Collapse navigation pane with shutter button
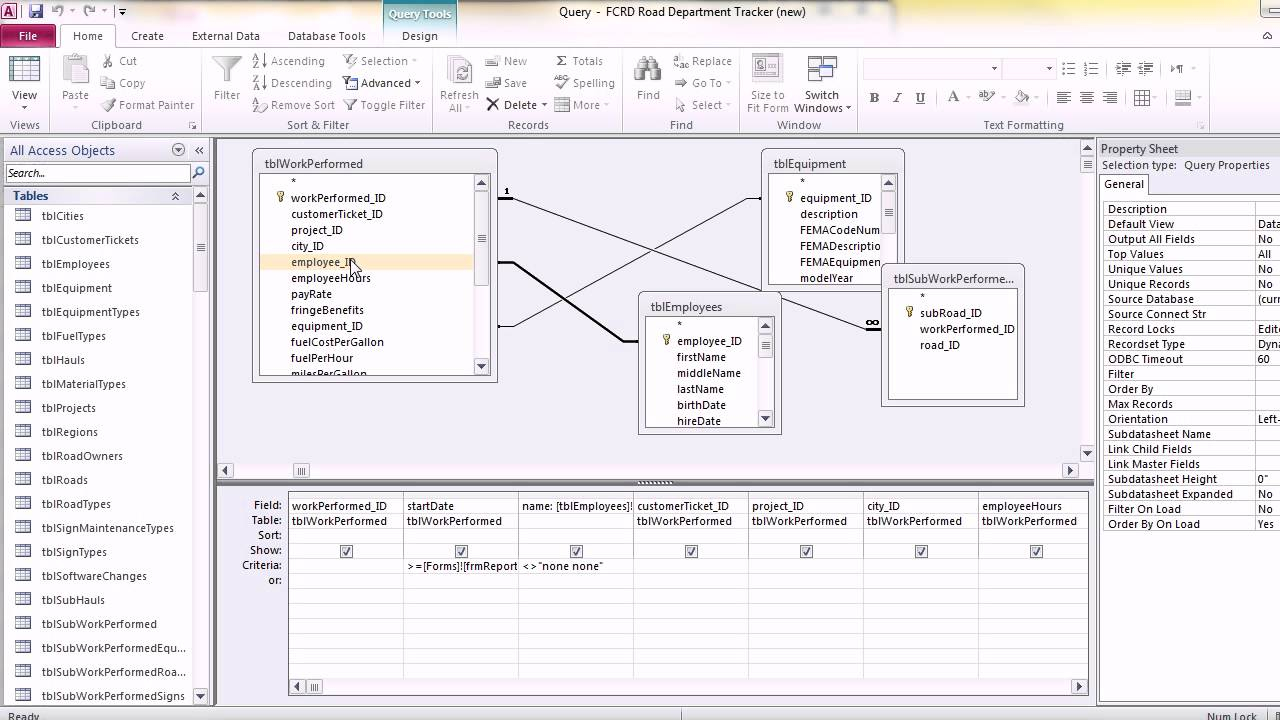Image resolution: width=1280 pixels, height=720 pixels. click(x=199, y=150)
